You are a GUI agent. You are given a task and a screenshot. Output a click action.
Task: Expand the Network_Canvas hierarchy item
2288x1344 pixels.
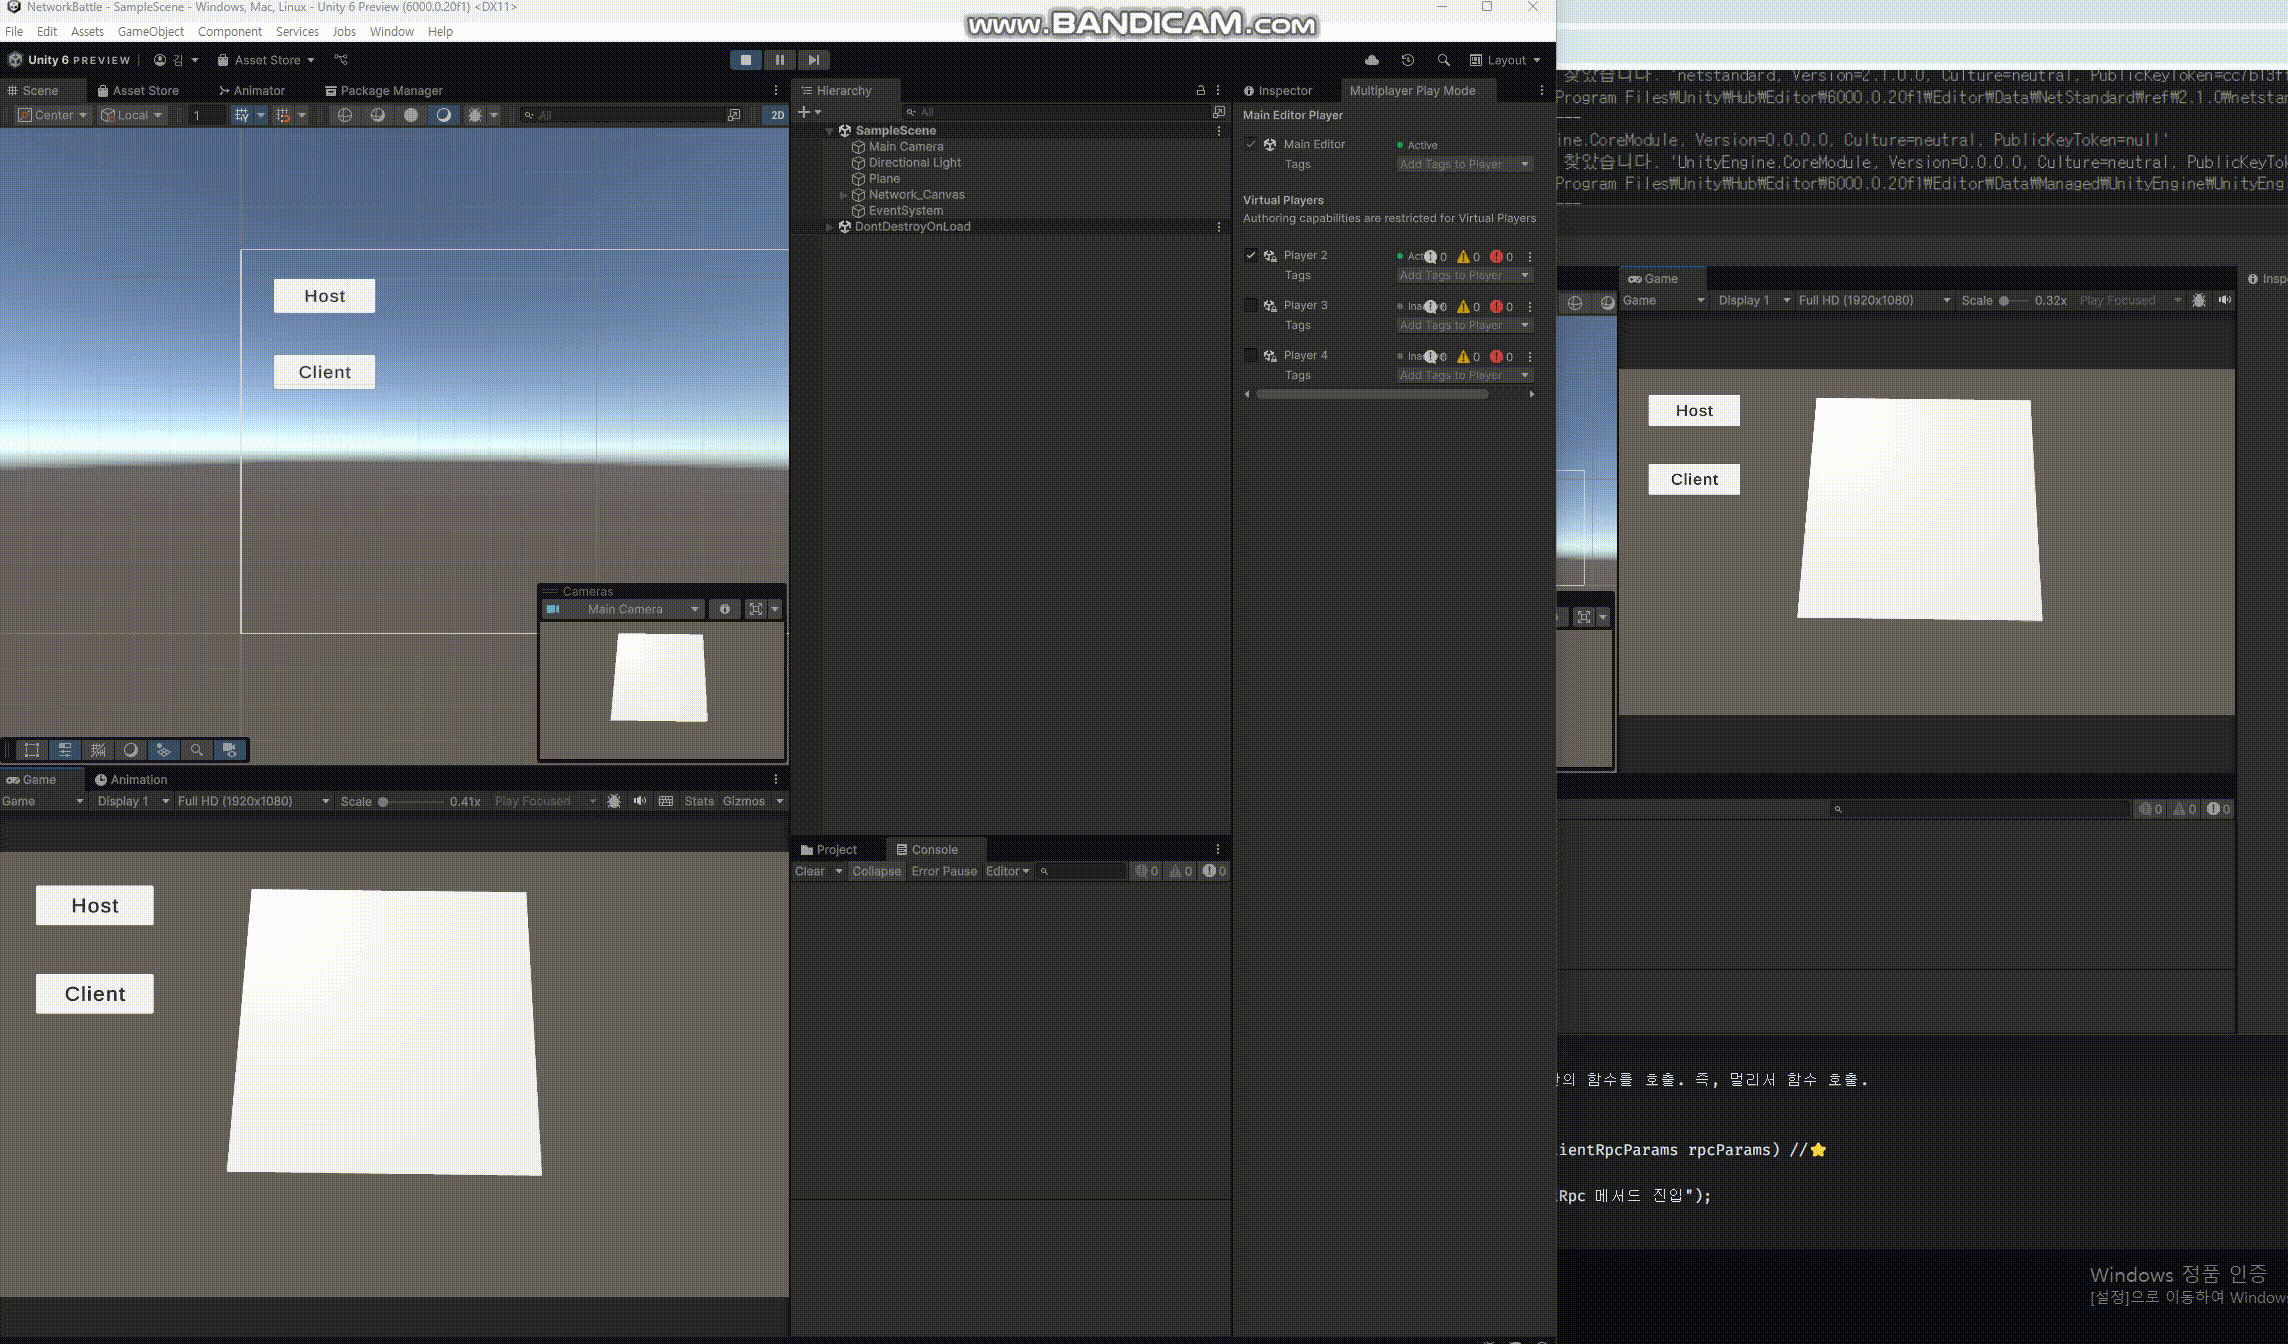pyautogui.click(x=843, y=195)
